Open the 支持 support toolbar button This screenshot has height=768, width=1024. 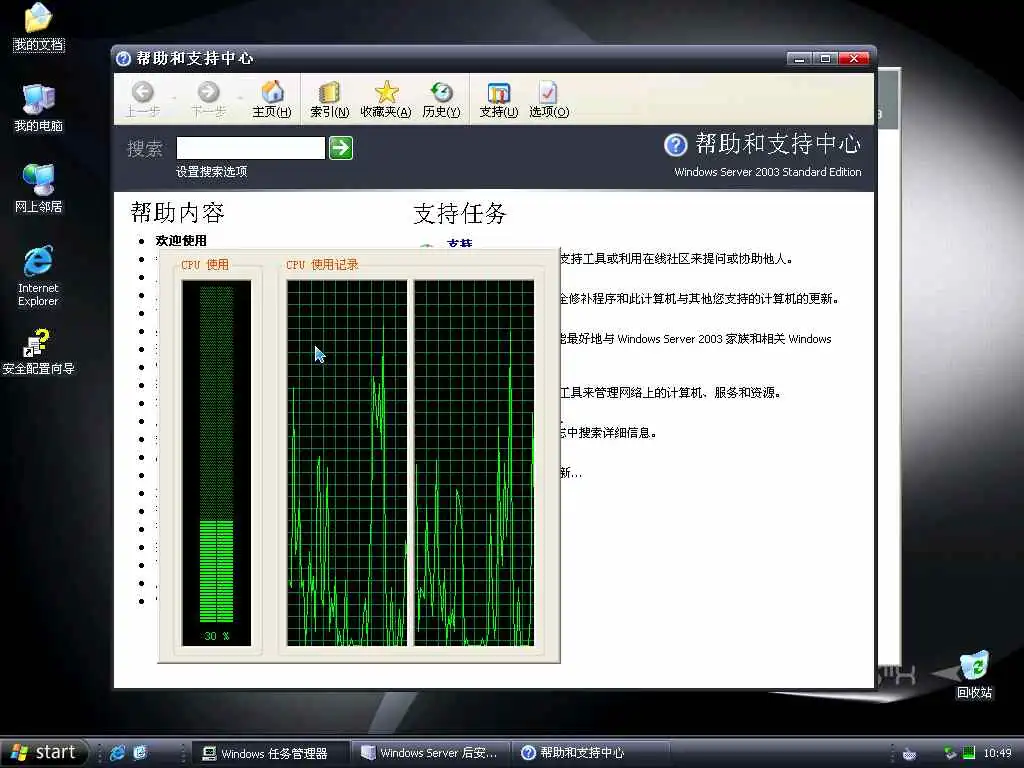pyautogui.click(x=498, y=99)
